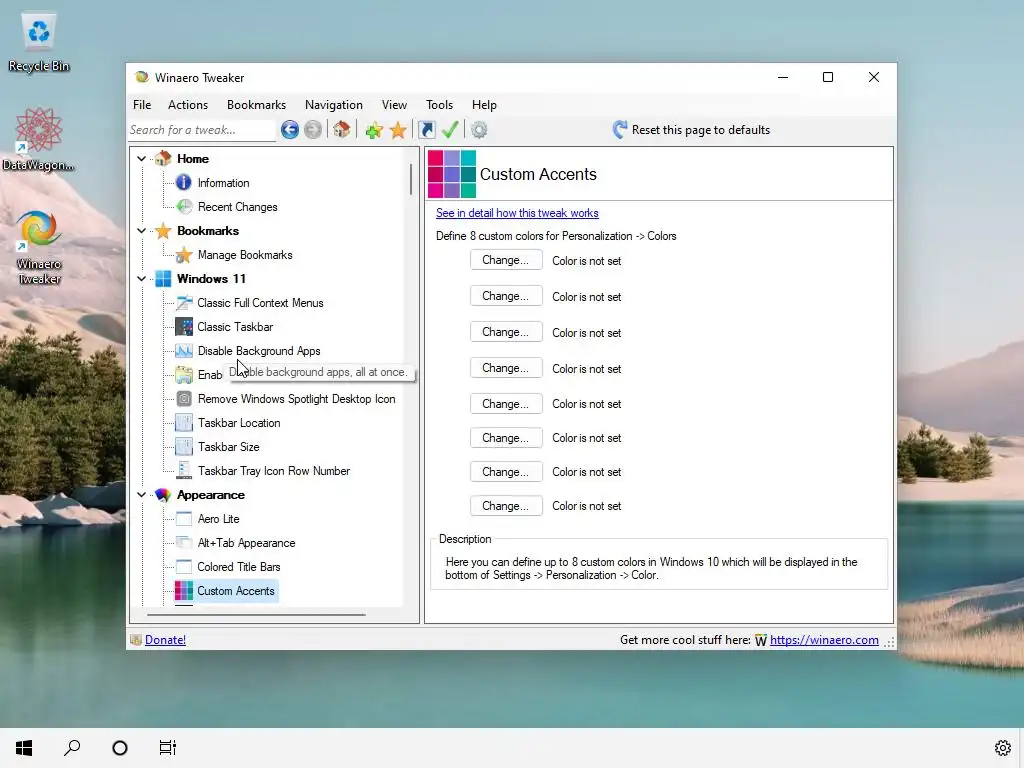Image resolution: width=1024 pixels, height=768 pixels.
Task: Click the add bookmark star with plus
Action: (374, 130)
